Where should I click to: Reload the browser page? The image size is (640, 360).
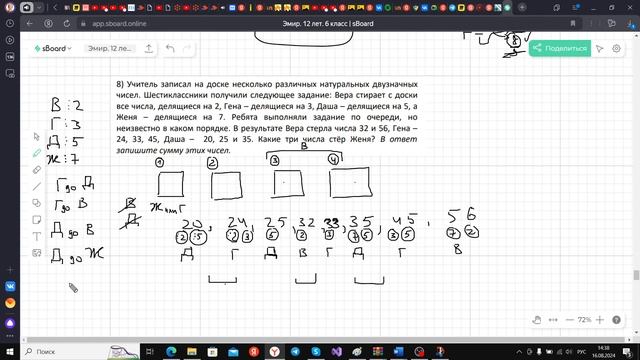pyautogui.click(x=67, y=24)
